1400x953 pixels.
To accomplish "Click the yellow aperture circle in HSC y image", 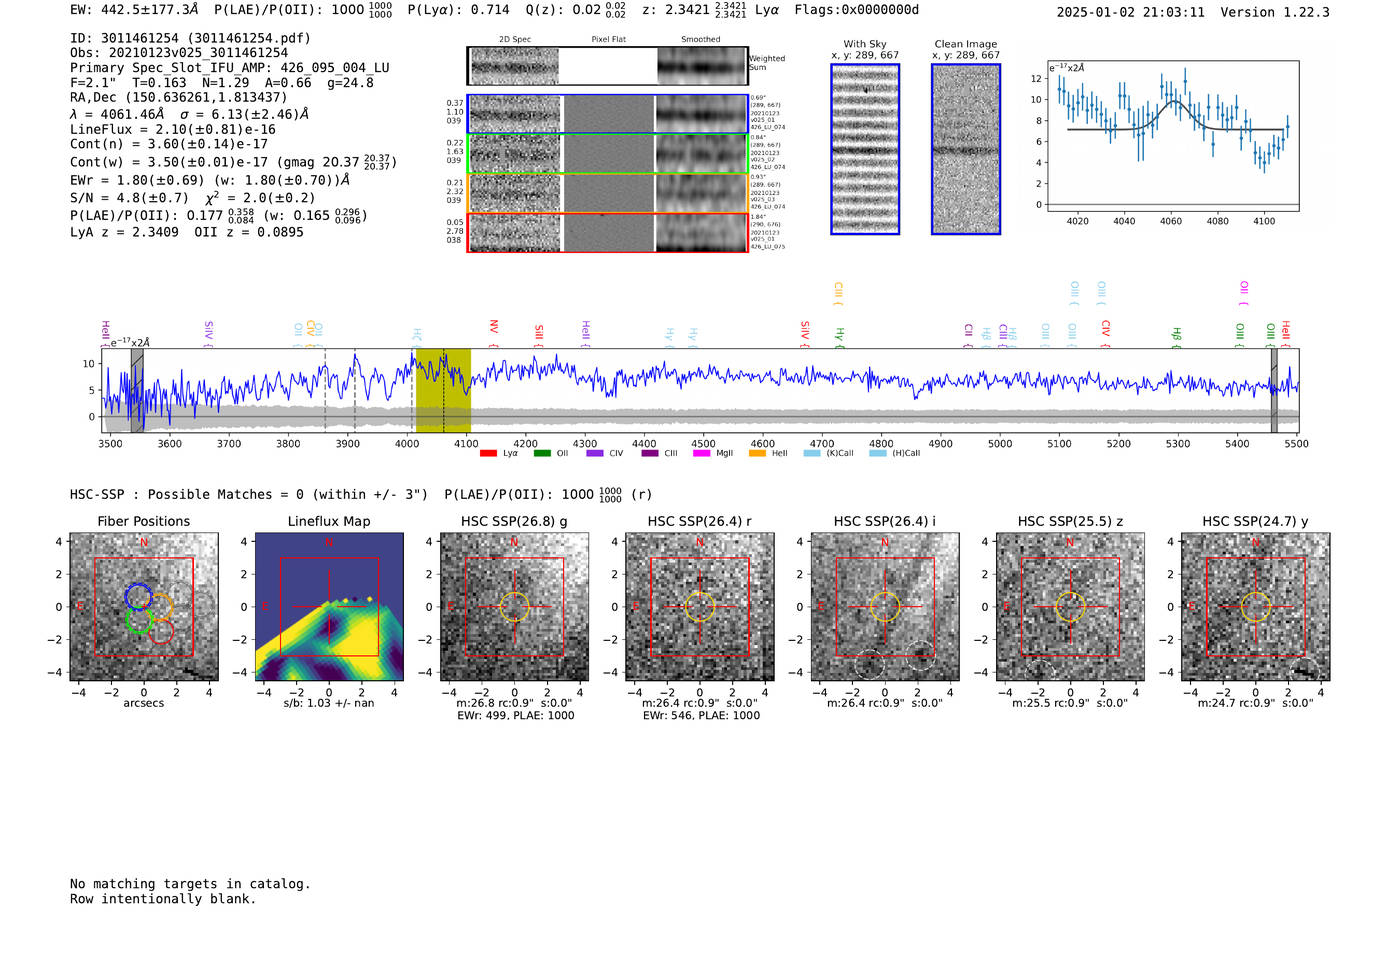I will click(x=1256, y=607).
